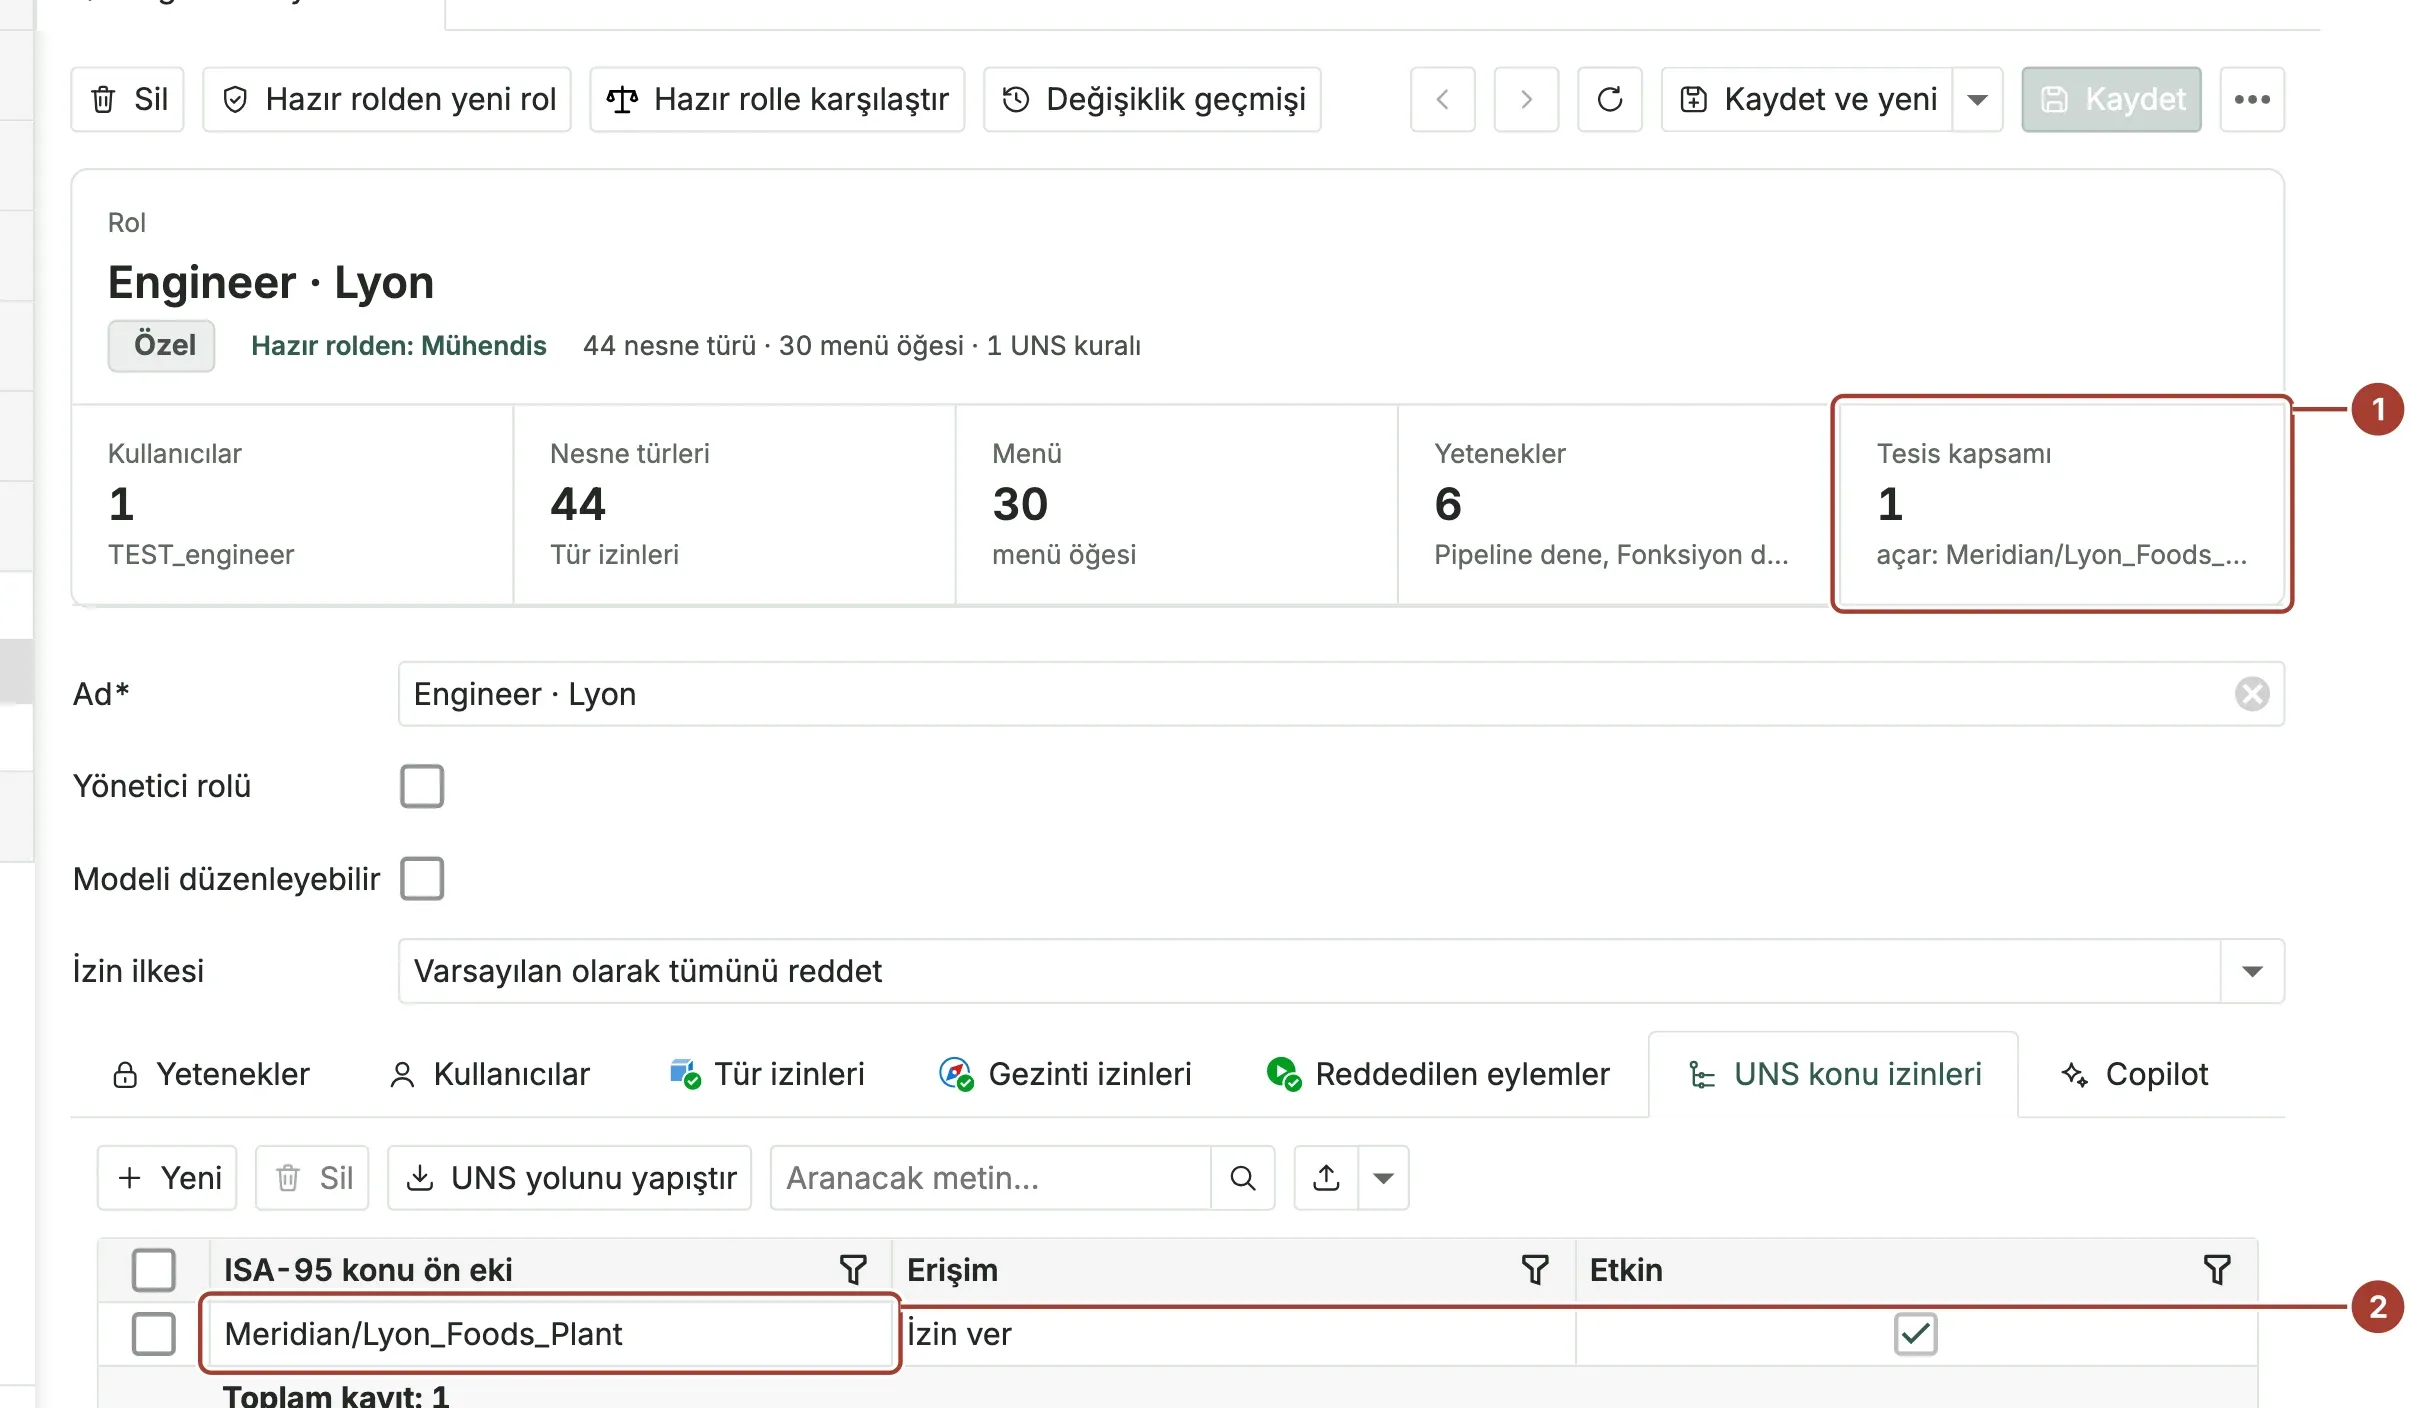The width and height of the screenshot is (2435, 1408).
Task: Click Hazır rolden: Mühendis link
Action: (398, 346)
